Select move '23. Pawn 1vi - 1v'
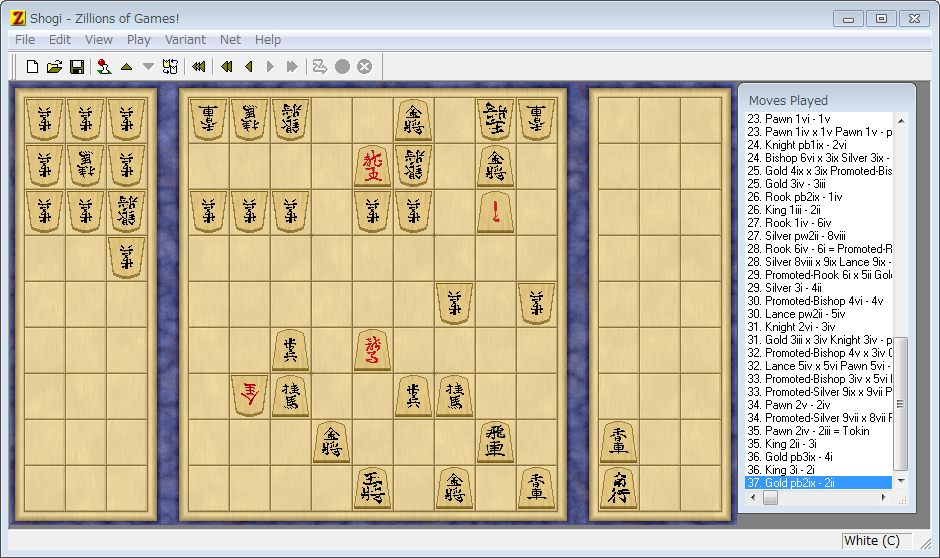 pos(818,119)
